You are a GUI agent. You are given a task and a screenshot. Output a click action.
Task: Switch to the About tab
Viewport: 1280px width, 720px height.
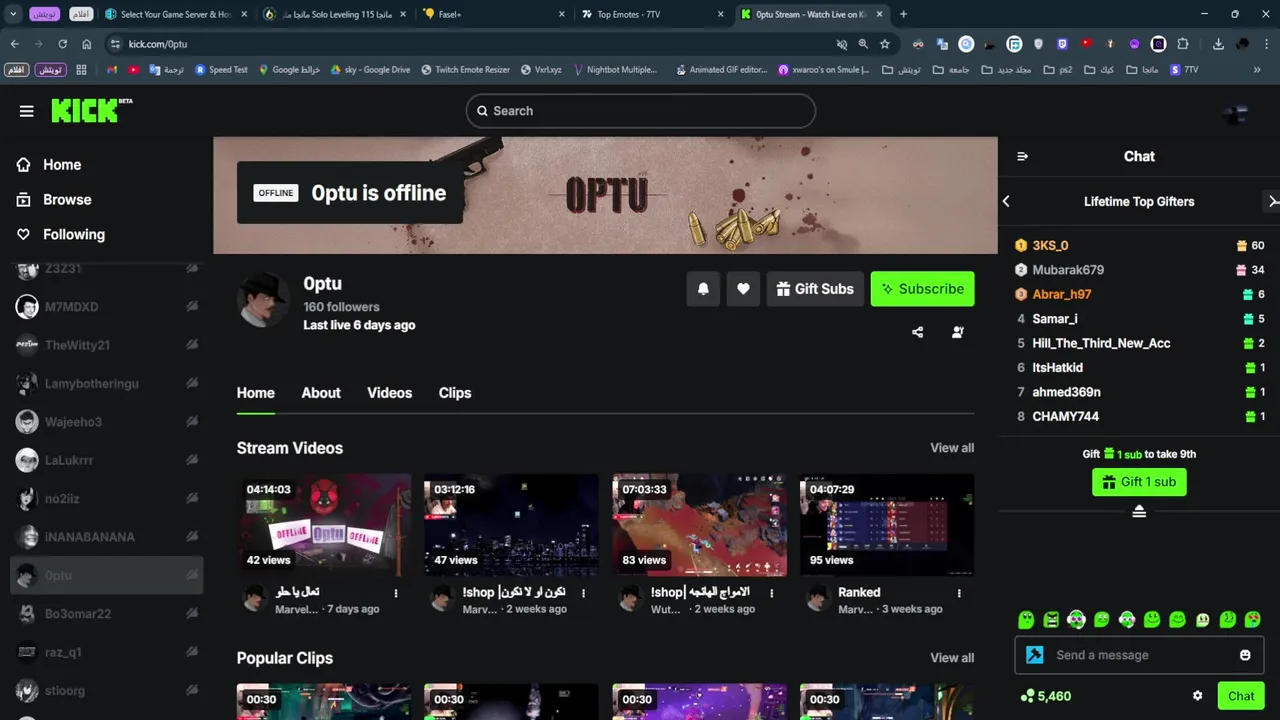tap(321, 393)
